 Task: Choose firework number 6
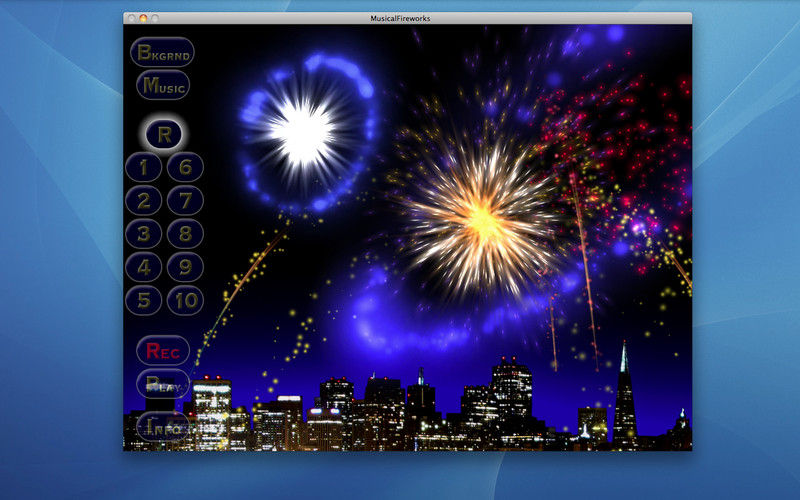[185, 167]
